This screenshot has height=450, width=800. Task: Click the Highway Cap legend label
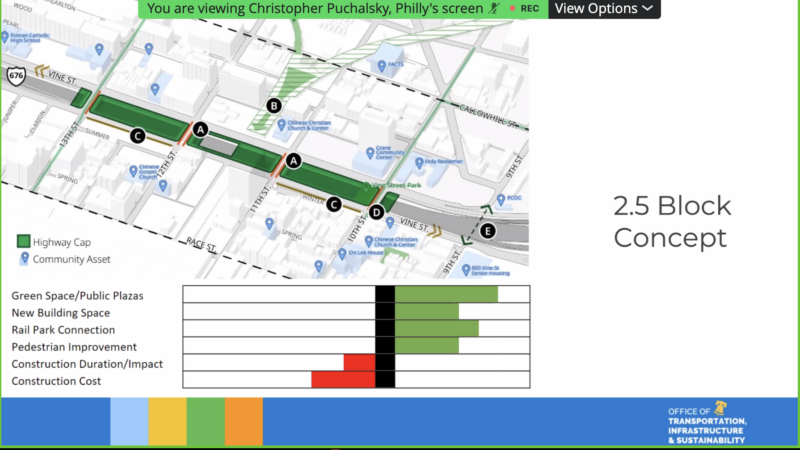pyautogui.click(x=62, y=242)
